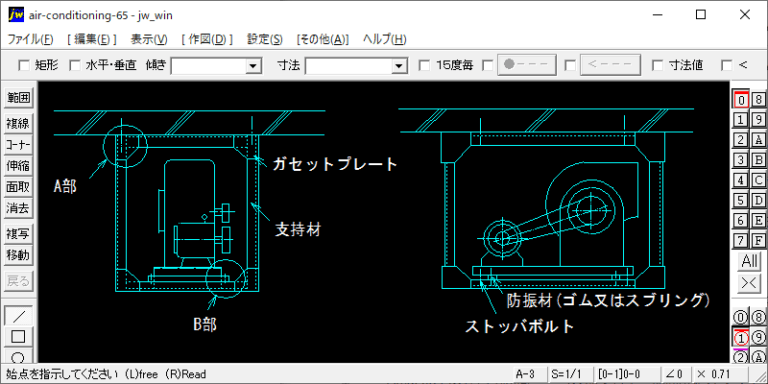The image size is (768, 384).
Task: Select layer group 0 circle button
Action: click(x=741, y=317)
